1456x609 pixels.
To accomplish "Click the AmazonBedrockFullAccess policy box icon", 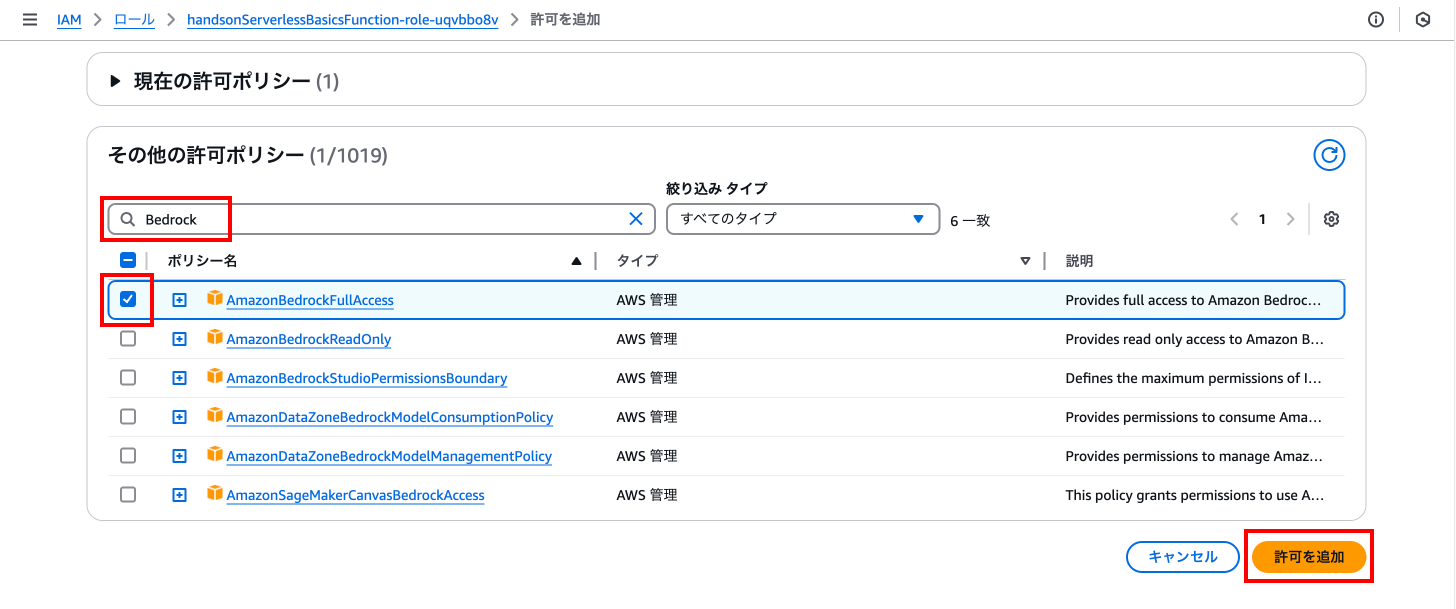I will click(x=214, y=298).
